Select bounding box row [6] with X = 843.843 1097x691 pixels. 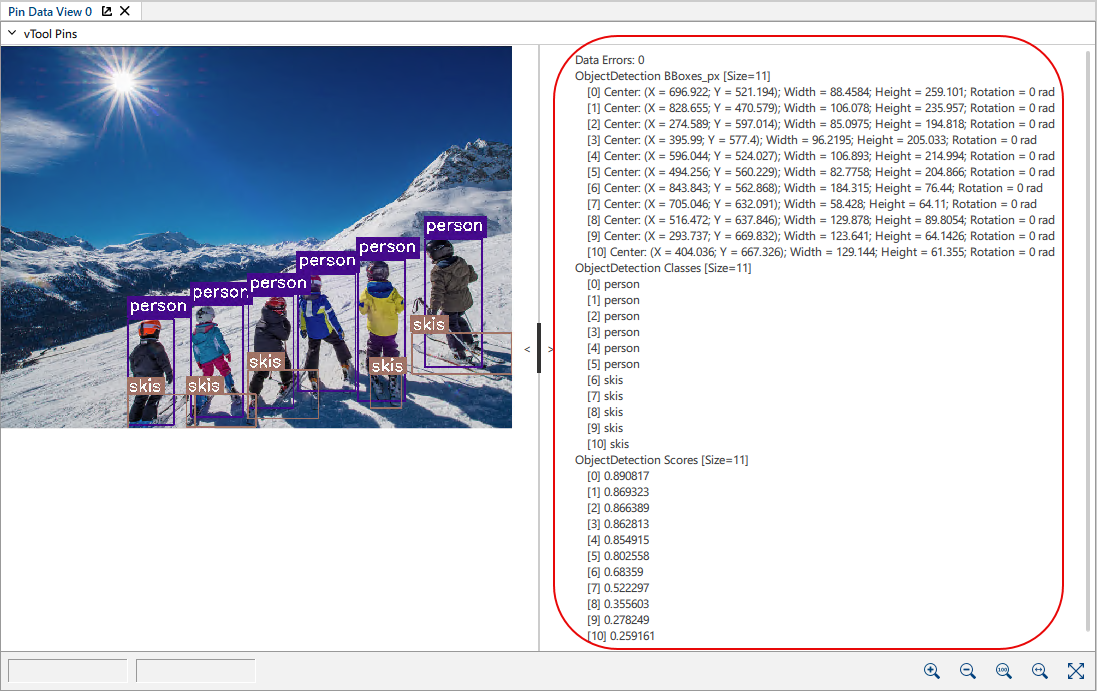[x=814, y=188]
